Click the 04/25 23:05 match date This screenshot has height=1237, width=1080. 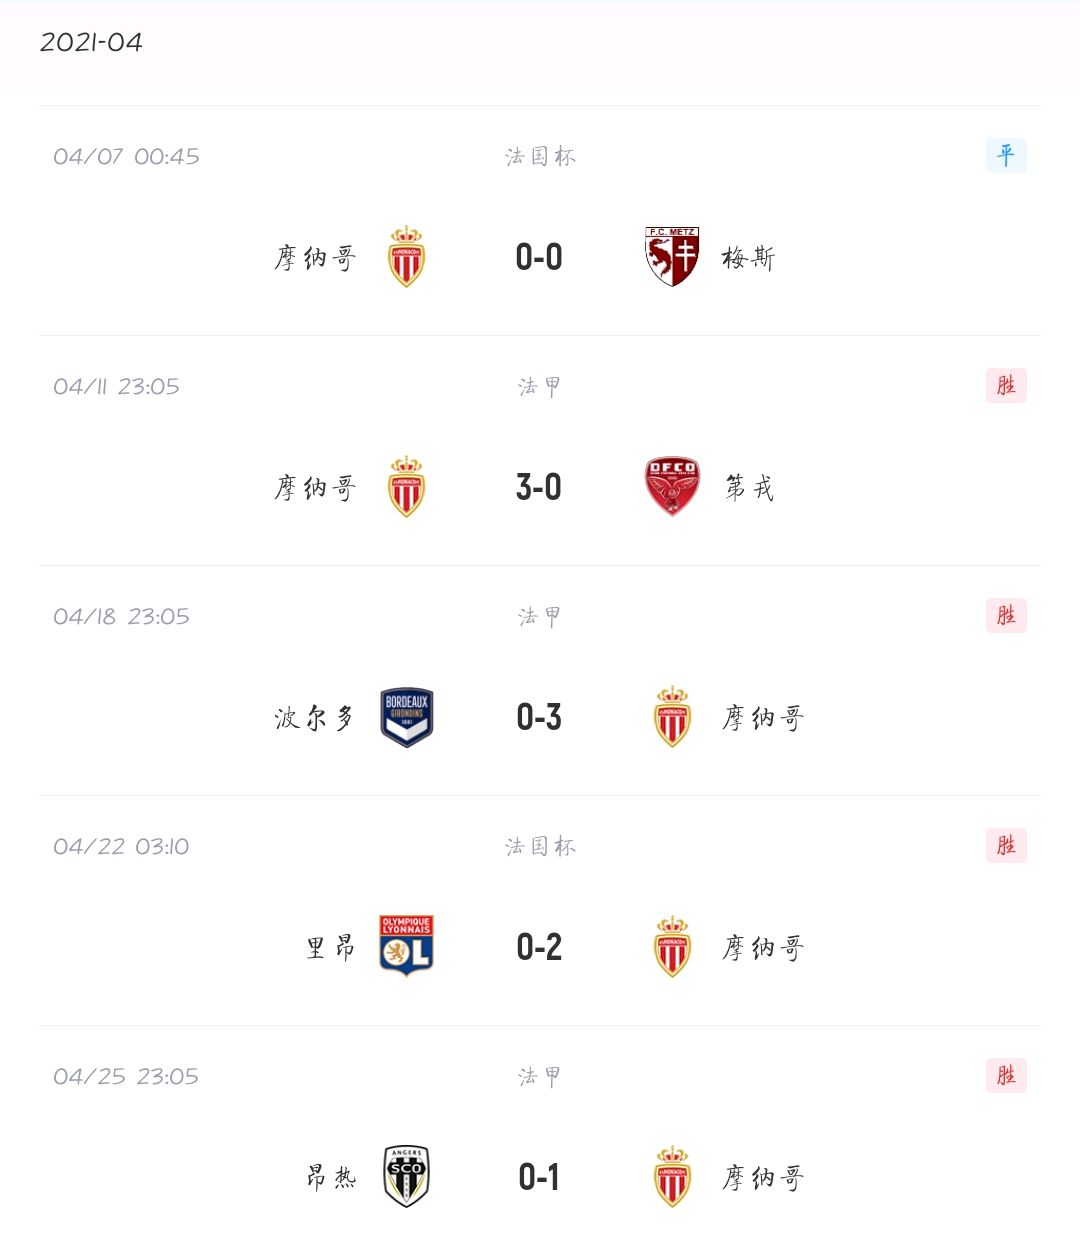[x=126, y=1077]
